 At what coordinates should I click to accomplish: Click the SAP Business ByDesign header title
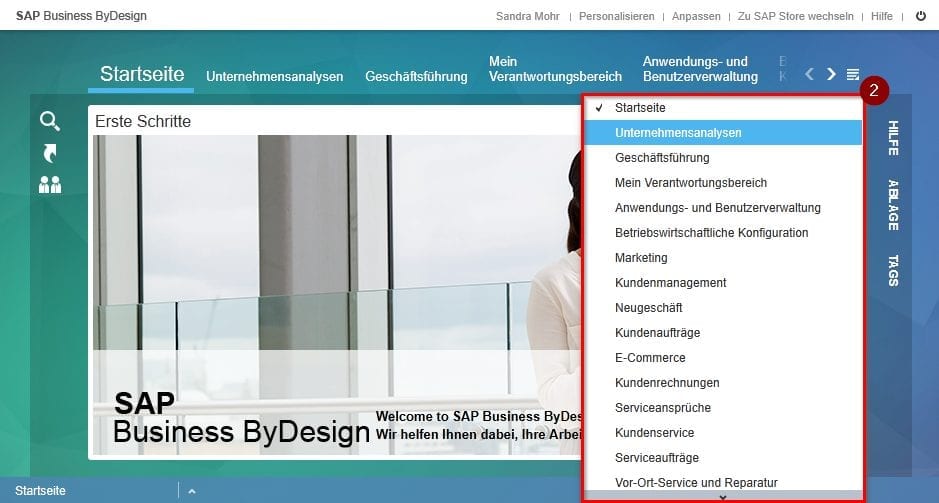click(81, 16)
